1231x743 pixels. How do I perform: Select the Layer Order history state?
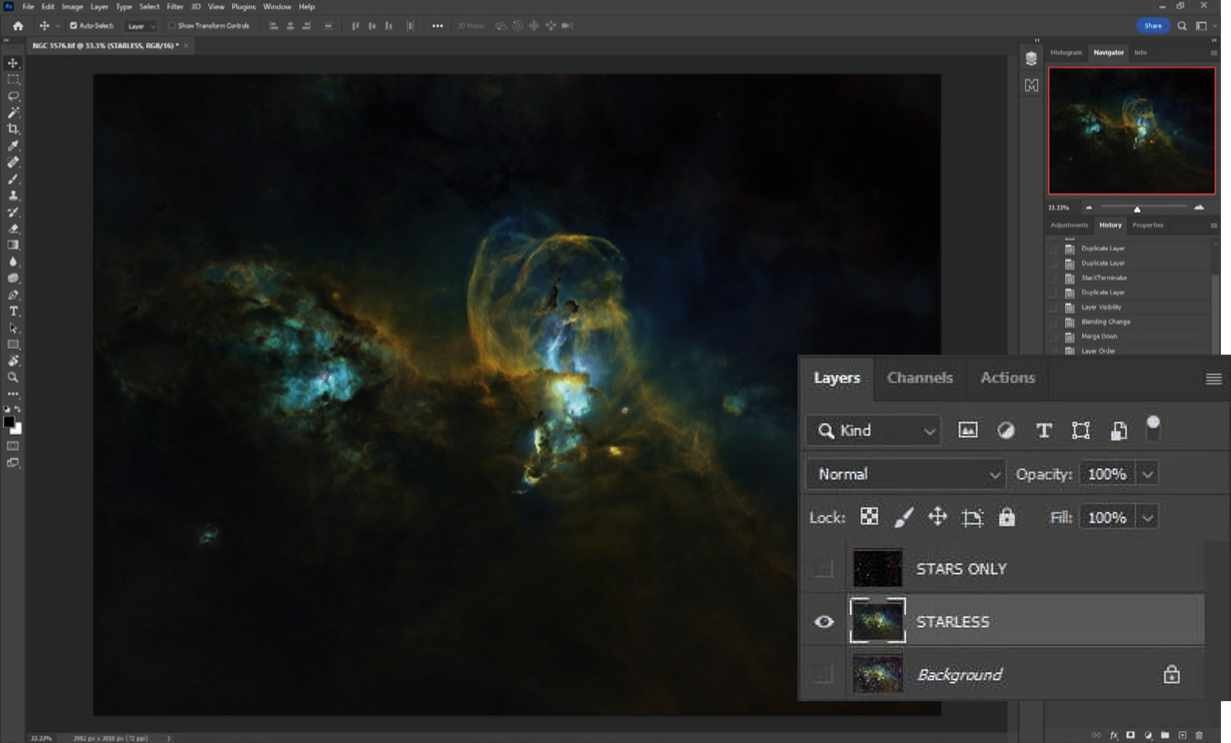pos(1098,351)
